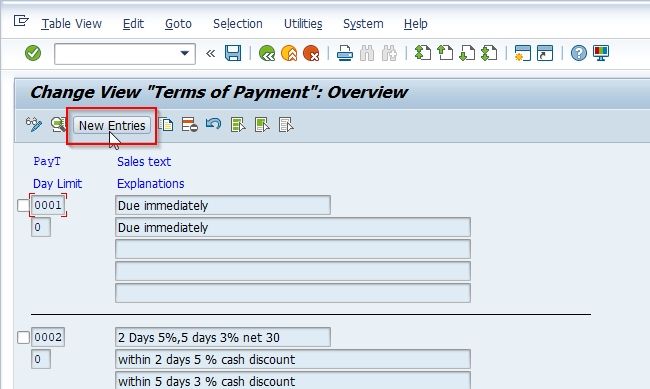This screenshot has height=389, width=650.
Task: Click the Generate Shortcut icon
Action: (545, 53)
